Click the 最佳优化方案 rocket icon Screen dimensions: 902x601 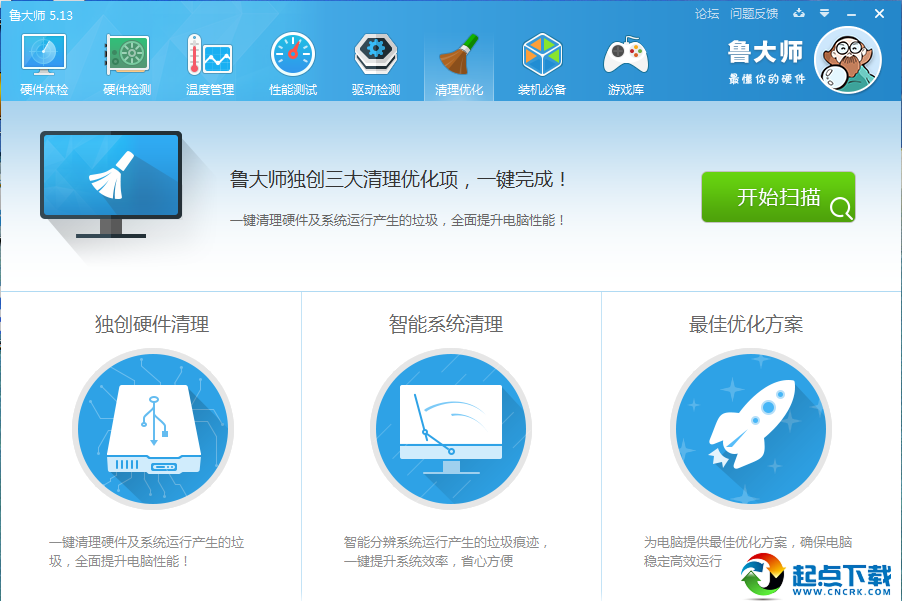[x=751, y=429]
